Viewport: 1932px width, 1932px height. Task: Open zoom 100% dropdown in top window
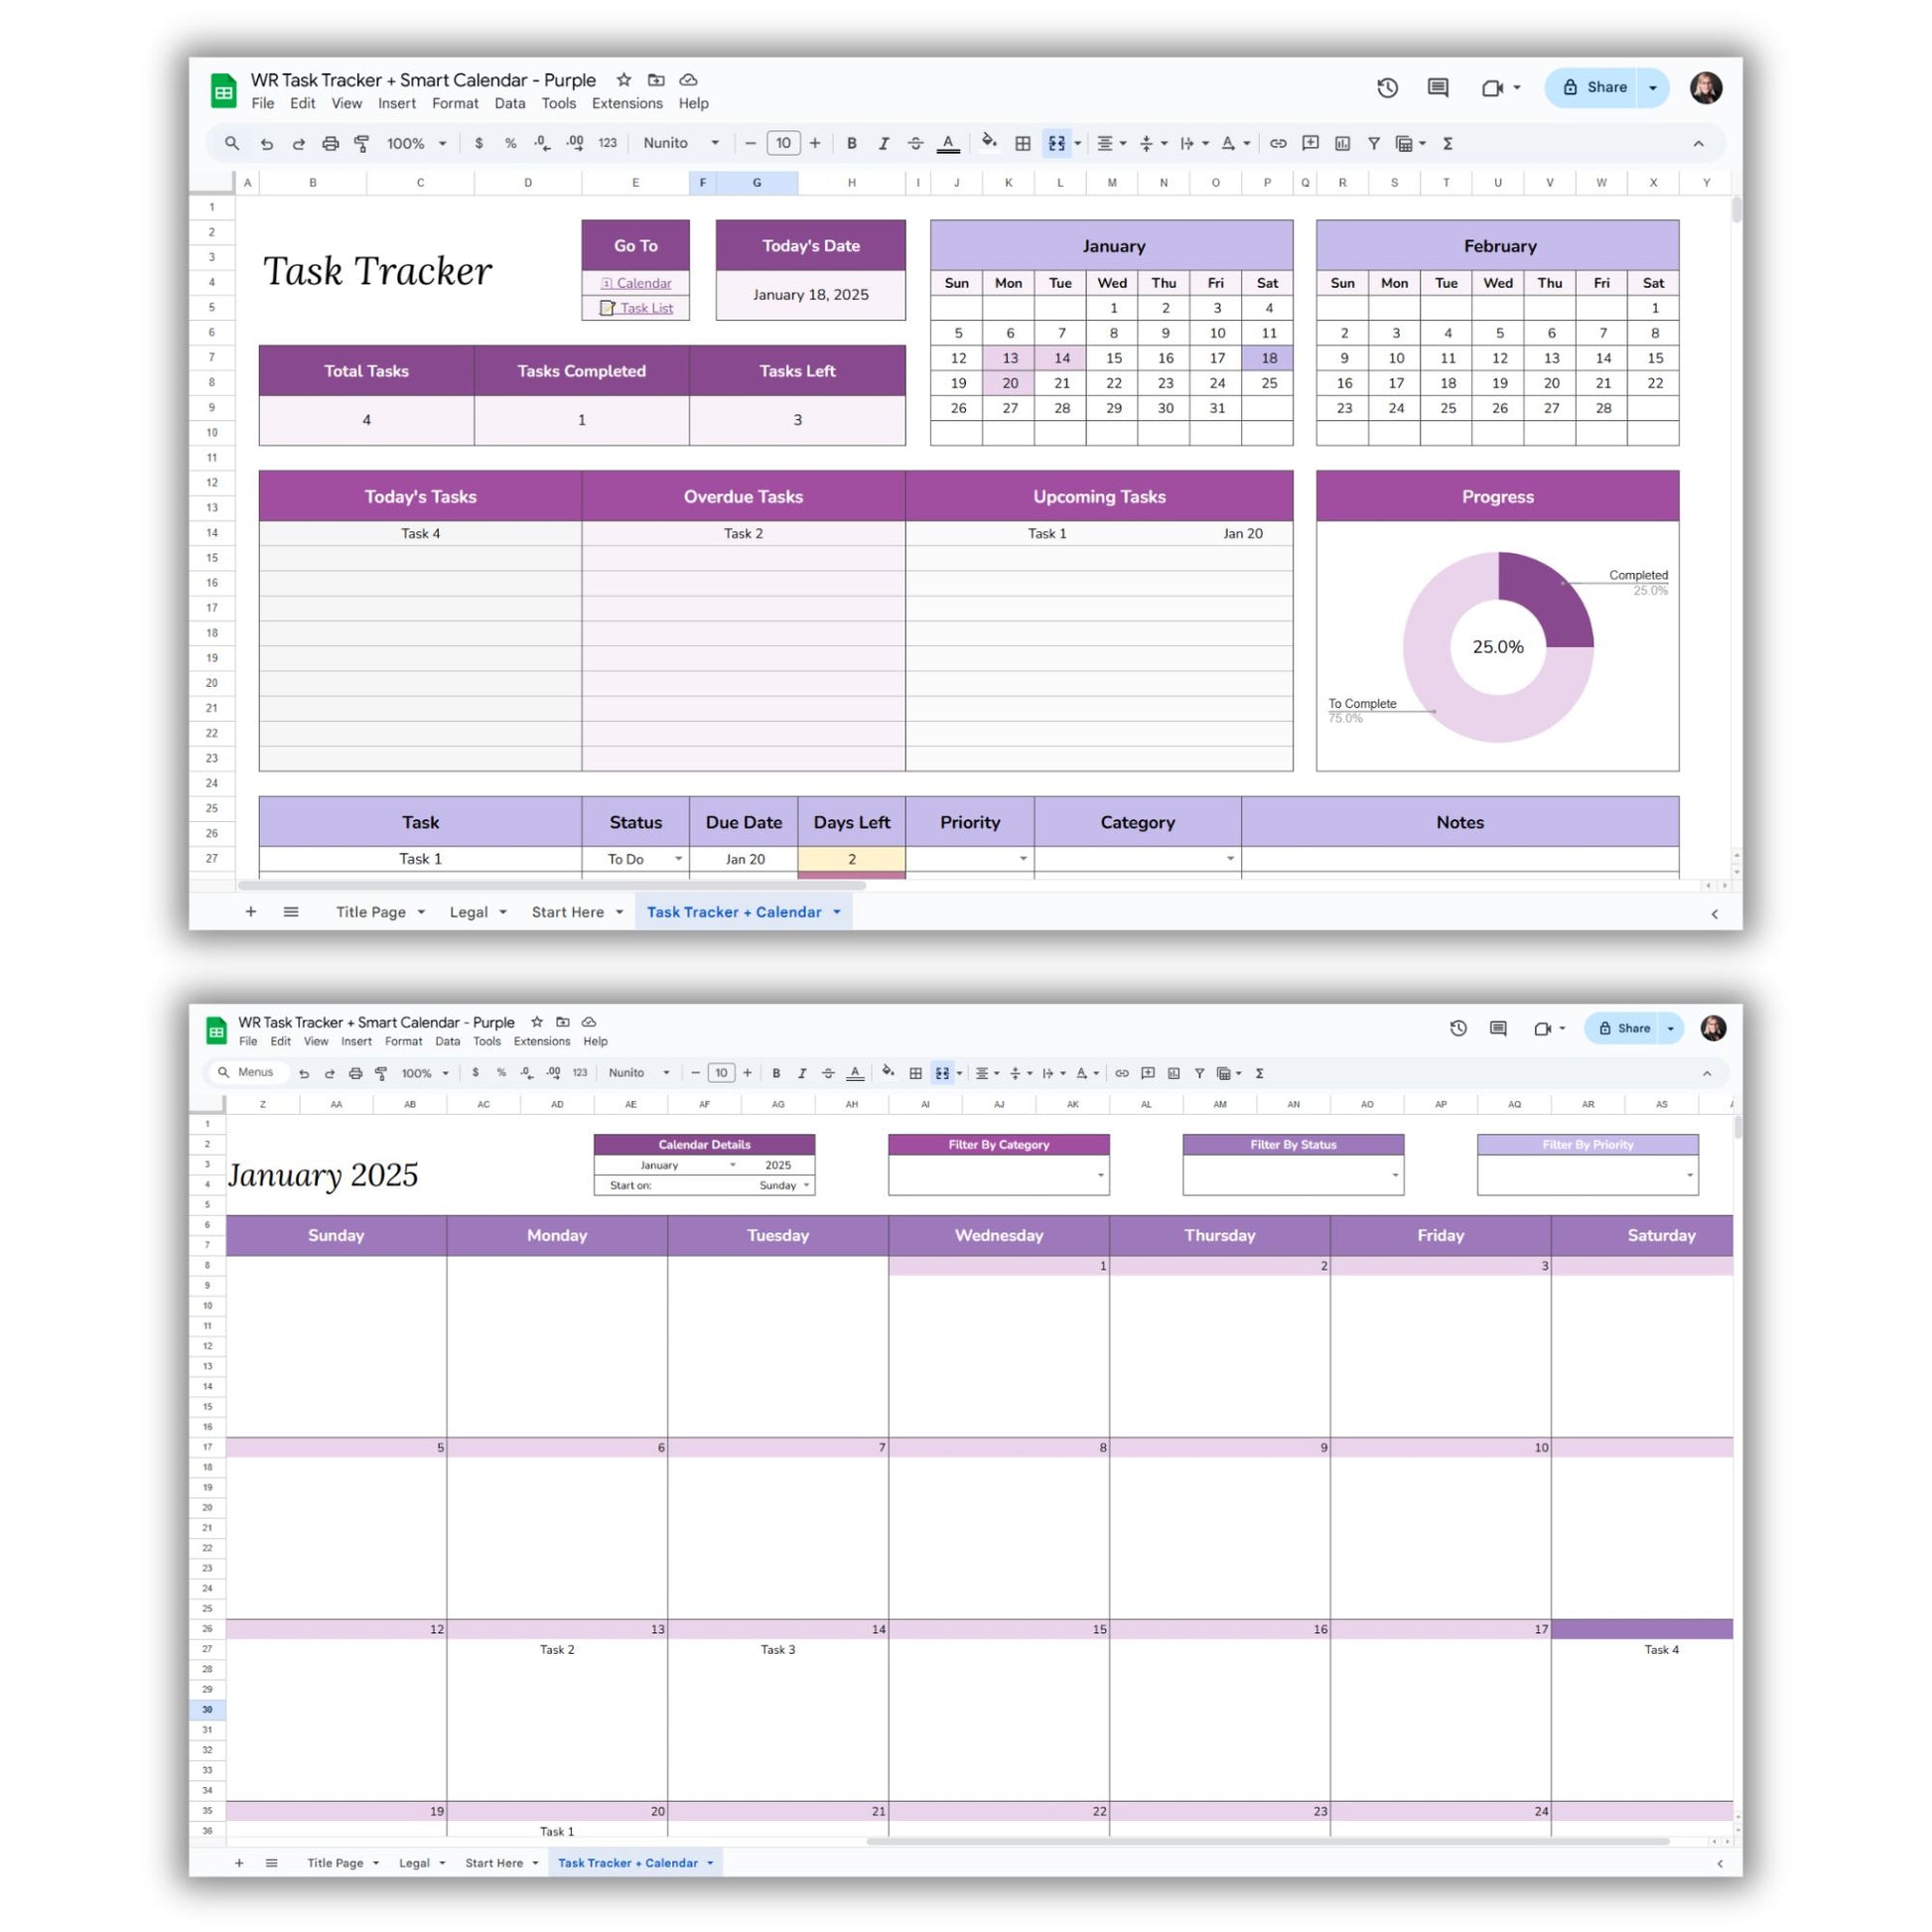pyautogui.click(x=416, y=143)
